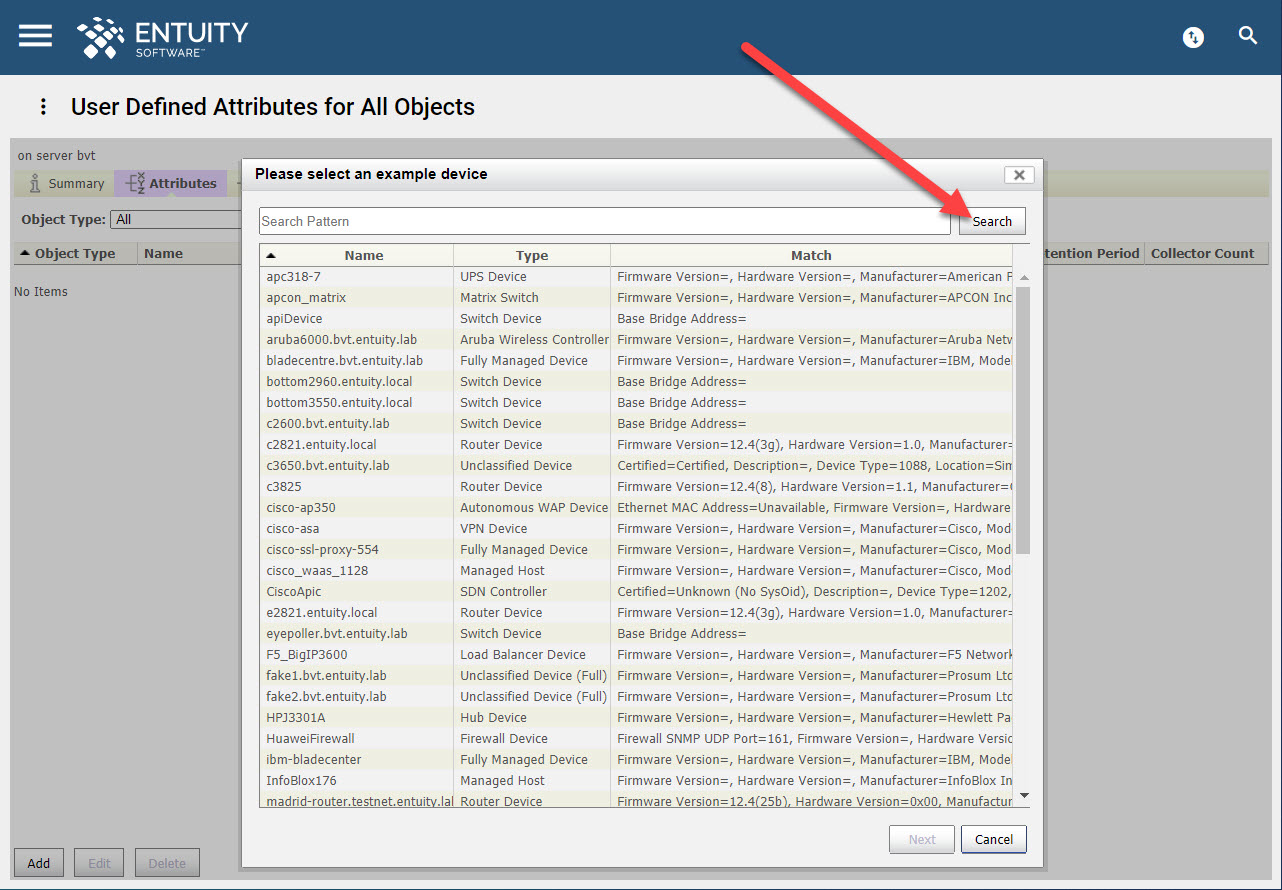
Task: Select madrid-router.testnet device row
Action: pos(636,801)
